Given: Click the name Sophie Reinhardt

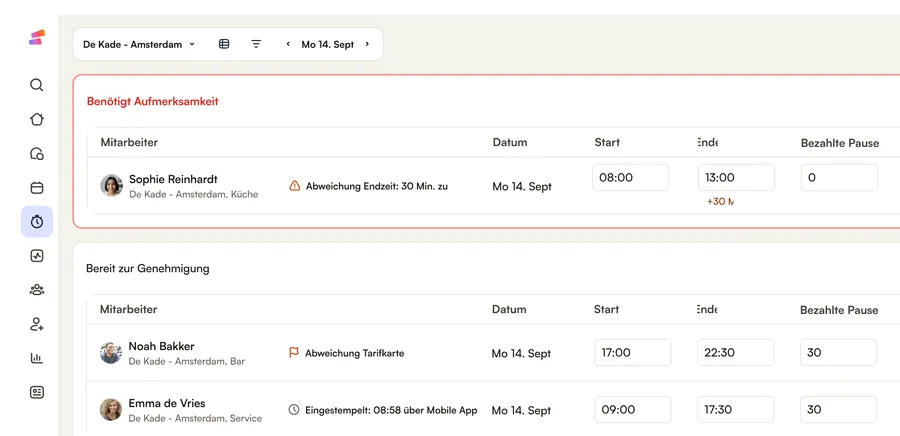Looking at the screenshot, I should [173, 179].
